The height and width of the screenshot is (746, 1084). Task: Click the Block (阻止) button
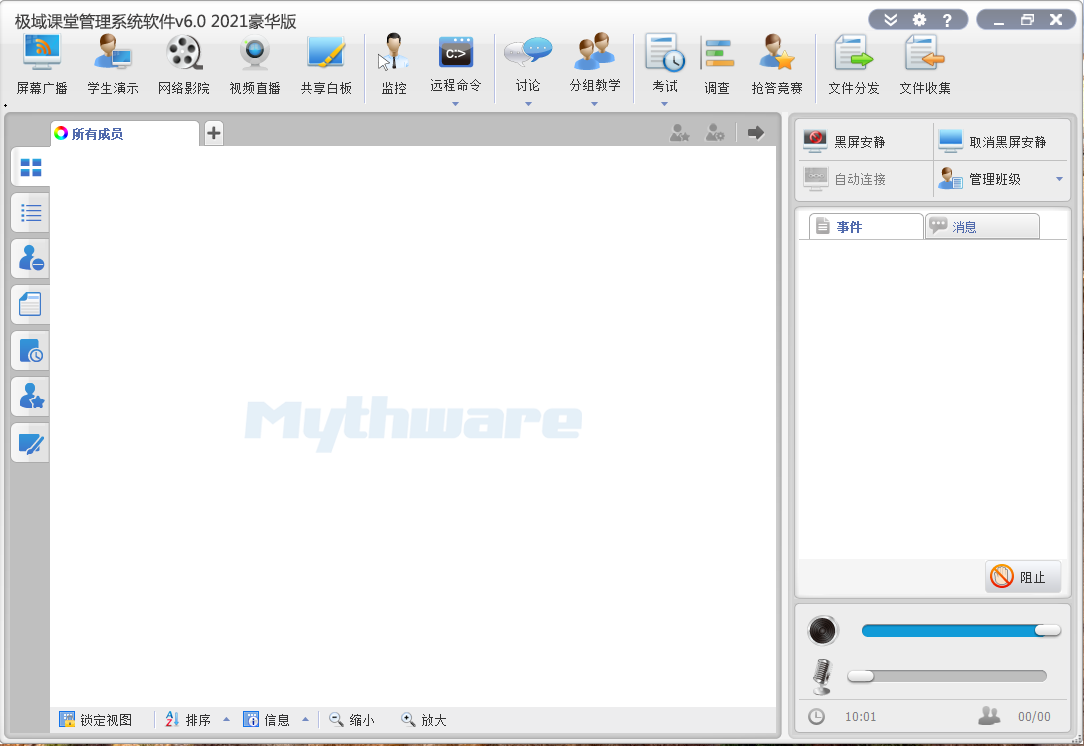[1022, 577]
